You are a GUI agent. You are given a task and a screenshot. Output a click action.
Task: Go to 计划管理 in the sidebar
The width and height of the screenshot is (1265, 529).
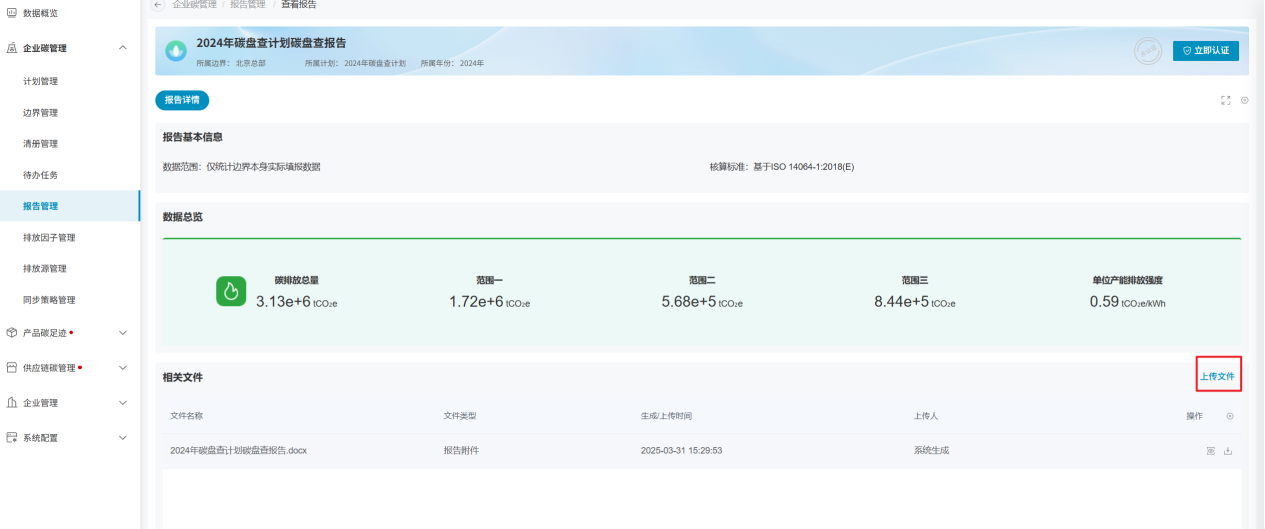41,81
